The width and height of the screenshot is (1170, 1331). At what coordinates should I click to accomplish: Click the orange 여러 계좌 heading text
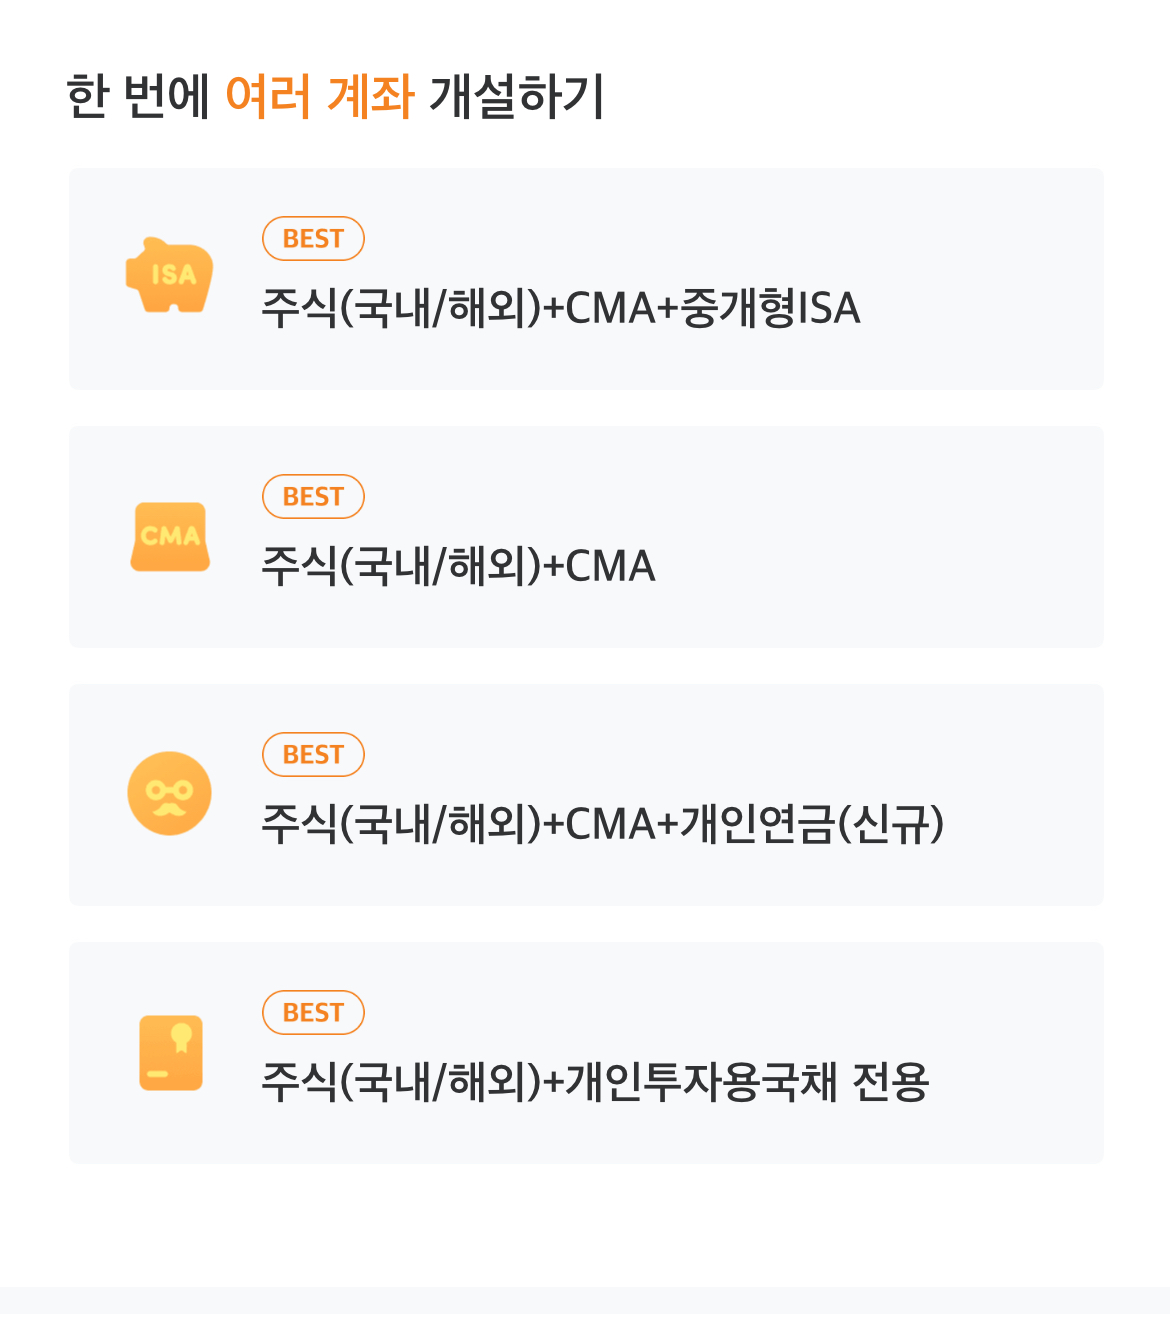tap(320, 97)
